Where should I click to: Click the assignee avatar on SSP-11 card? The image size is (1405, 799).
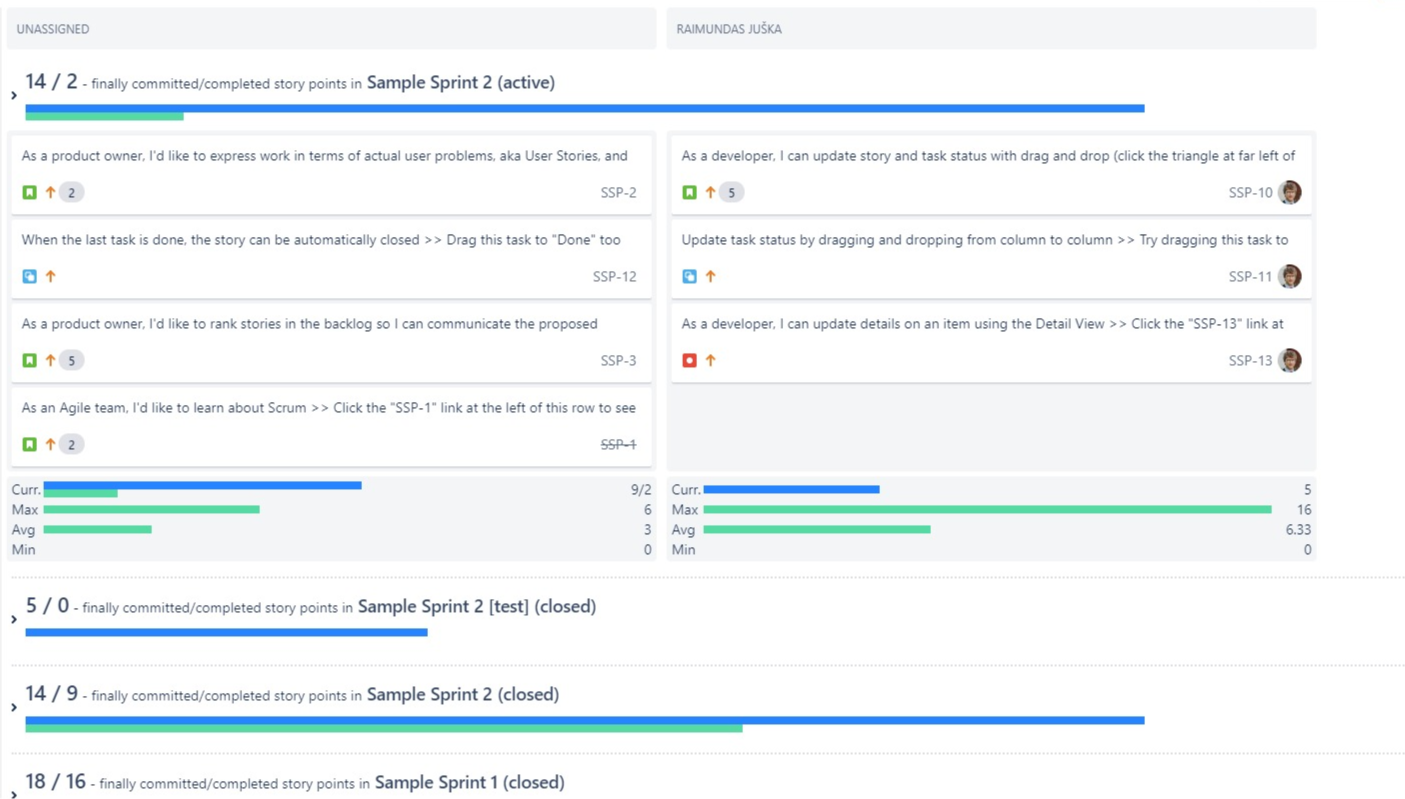click(1290, 276)
